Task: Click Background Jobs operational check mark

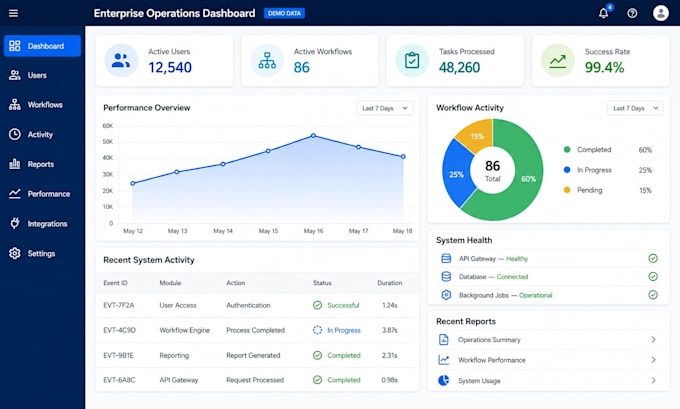Action: [653, 295]
